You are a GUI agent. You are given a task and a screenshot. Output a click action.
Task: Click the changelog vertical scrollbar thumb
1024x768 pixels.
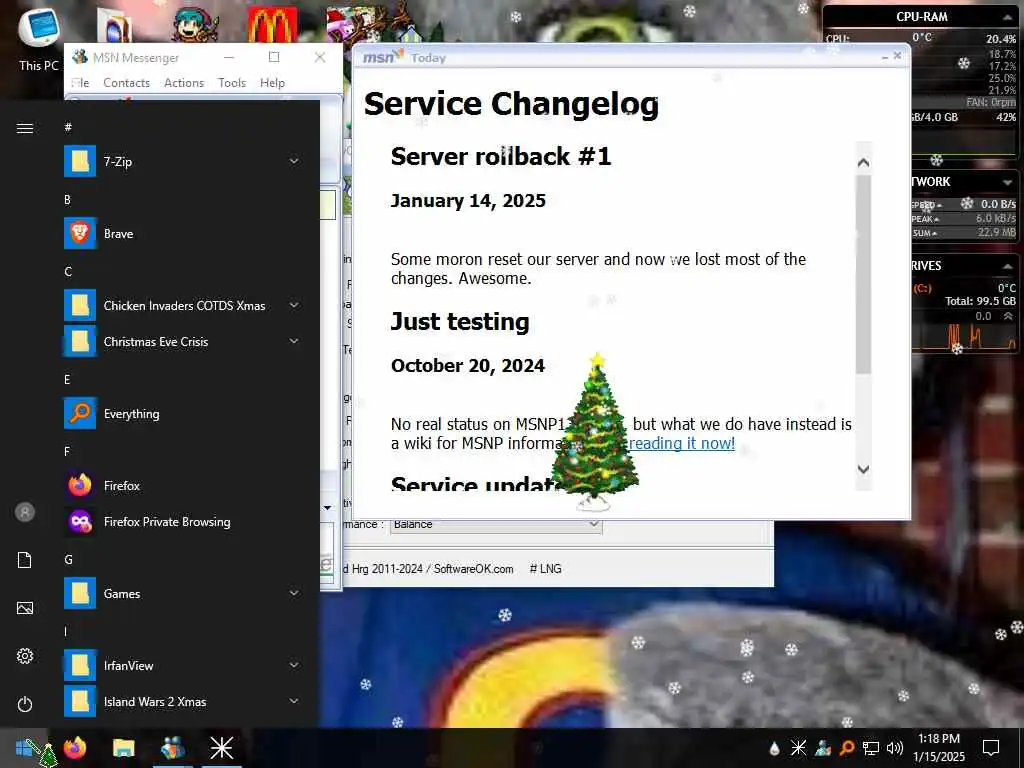863,274
